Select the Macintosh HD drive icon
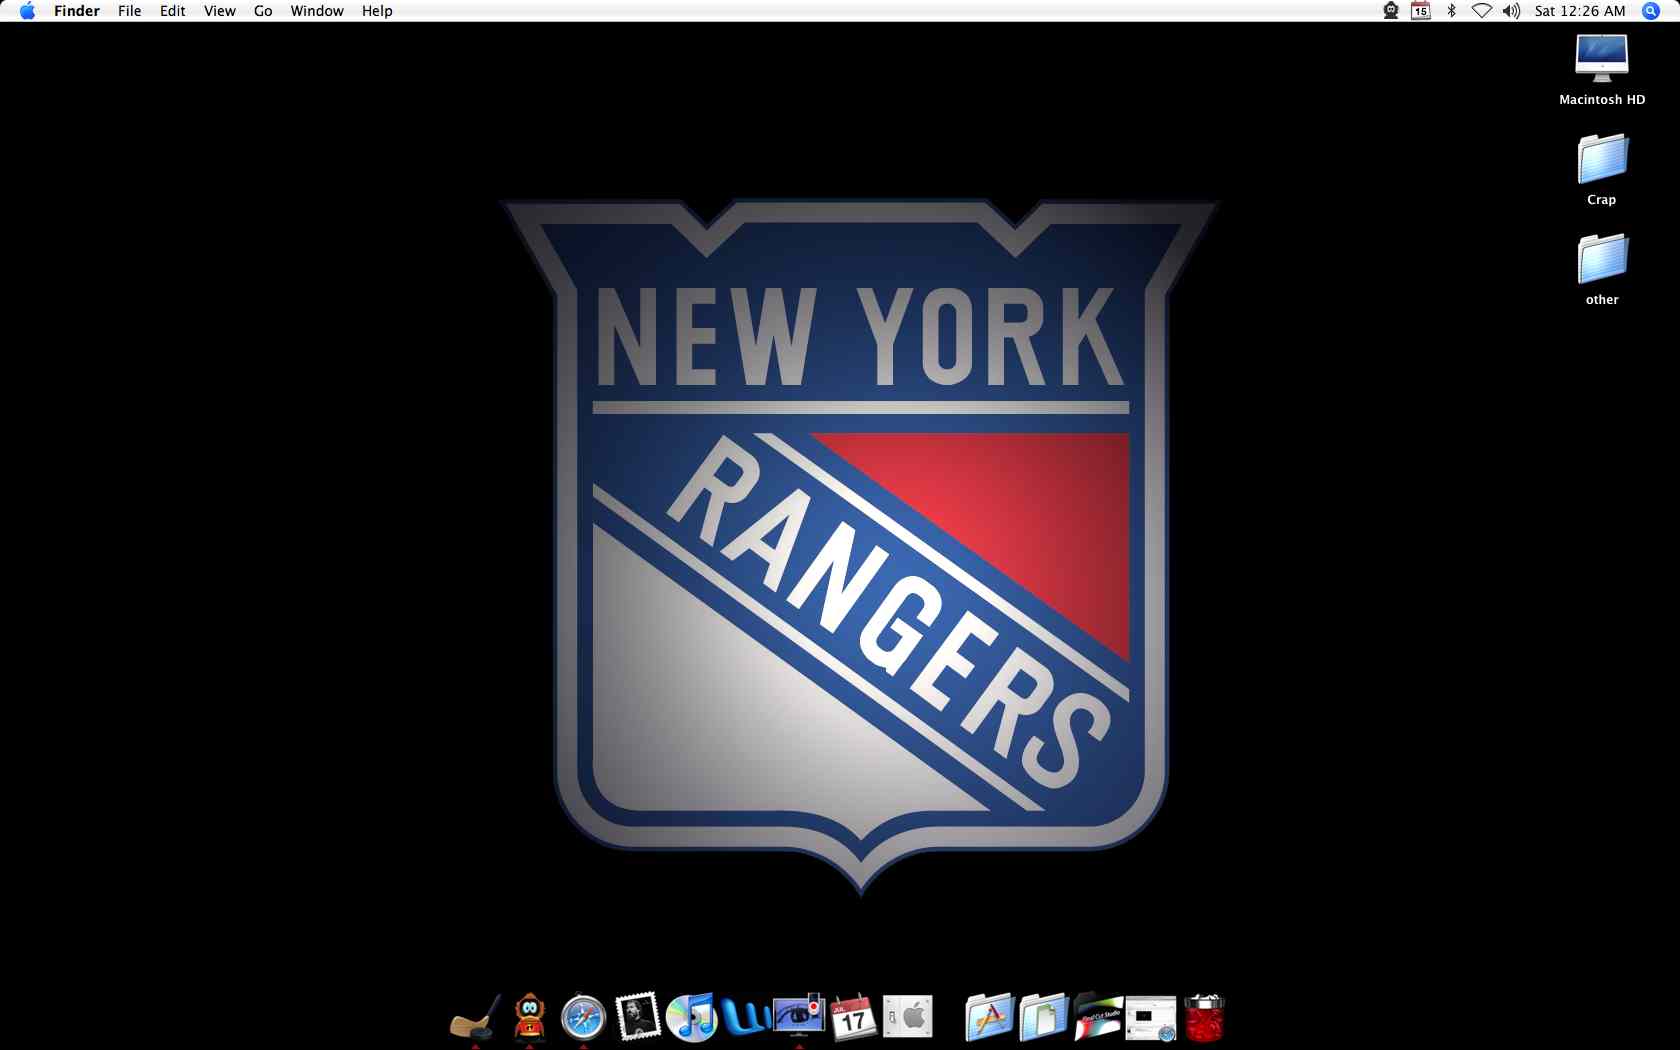This screenshot has height=1050, width=1680. coord(1602,59)
